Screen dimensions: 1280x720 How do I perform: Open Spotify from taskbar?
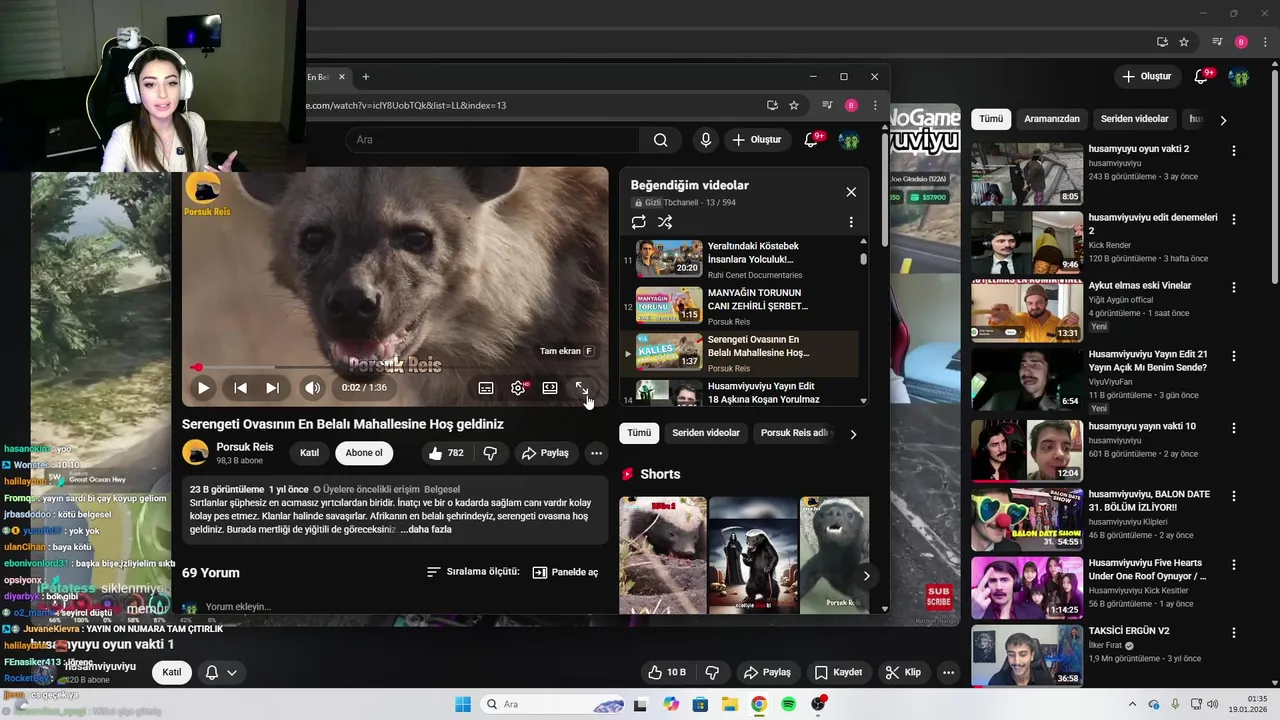coord(788,704)
